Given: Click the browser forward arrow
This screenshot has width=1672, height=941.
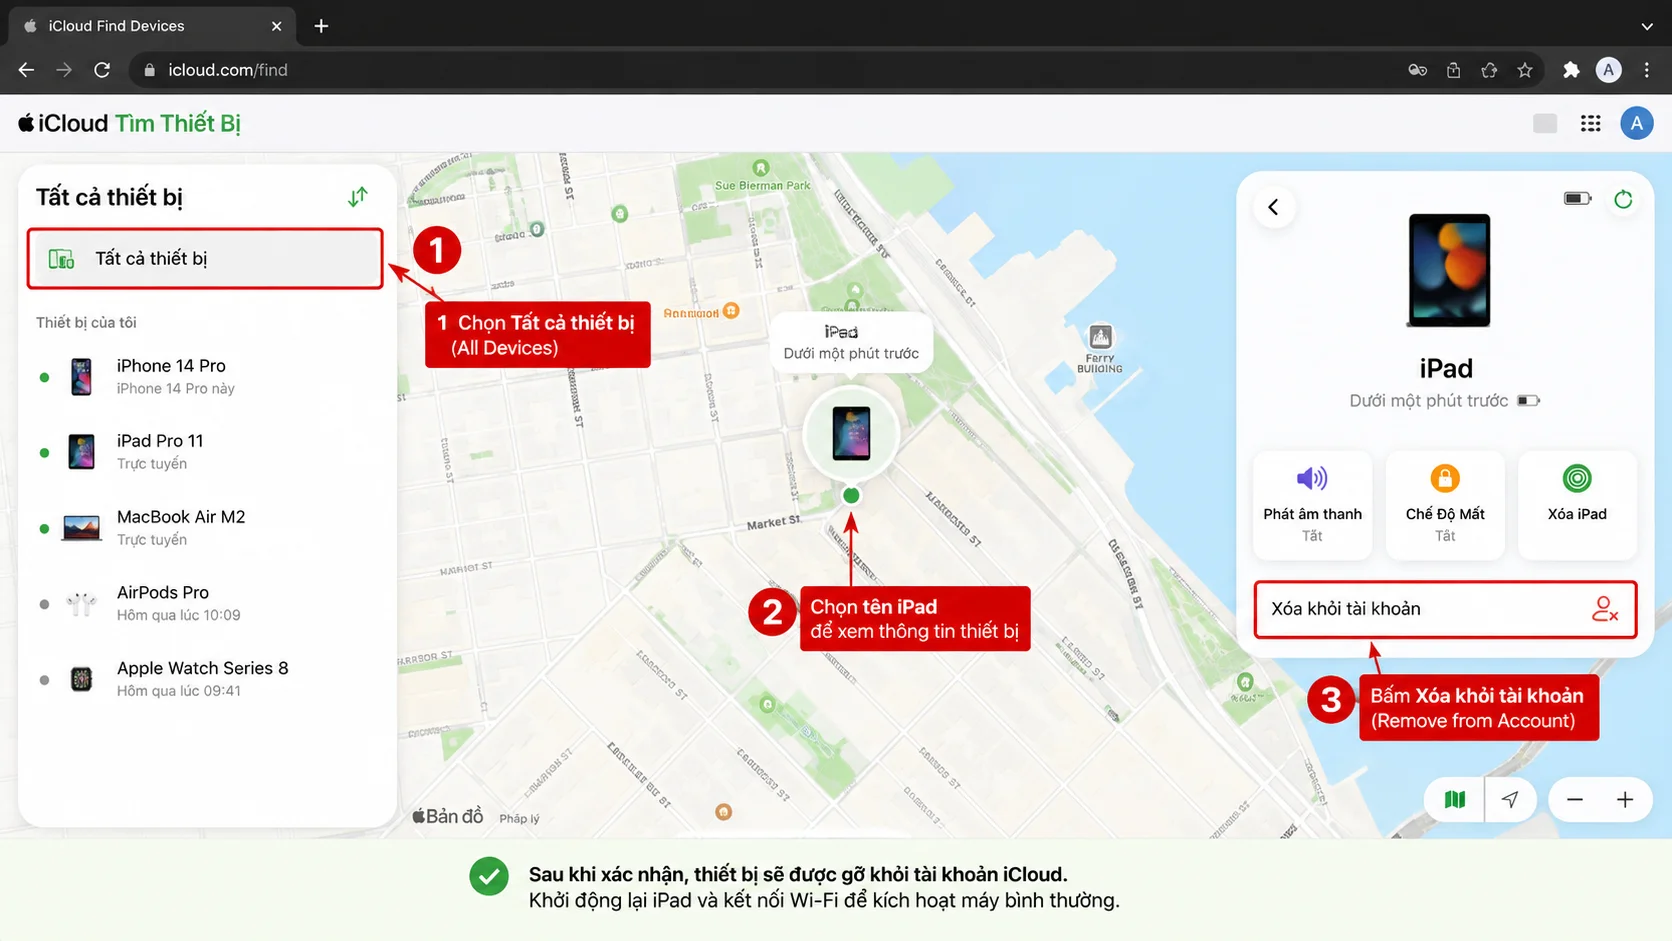Looking at the screenshot, I should click(x=64, y=70).
